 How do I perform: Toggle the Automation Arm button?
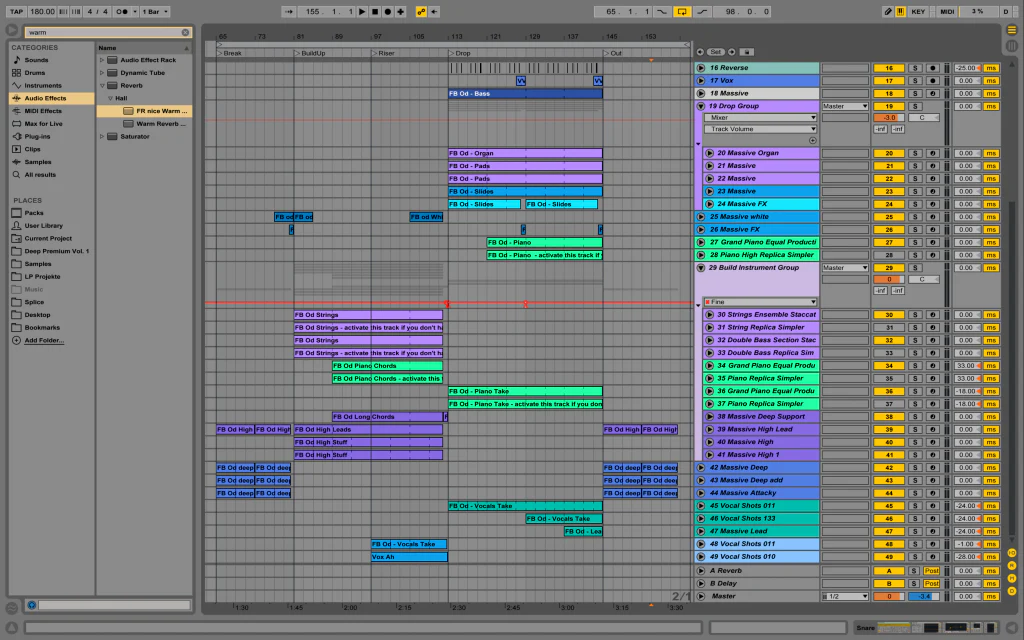421,12
